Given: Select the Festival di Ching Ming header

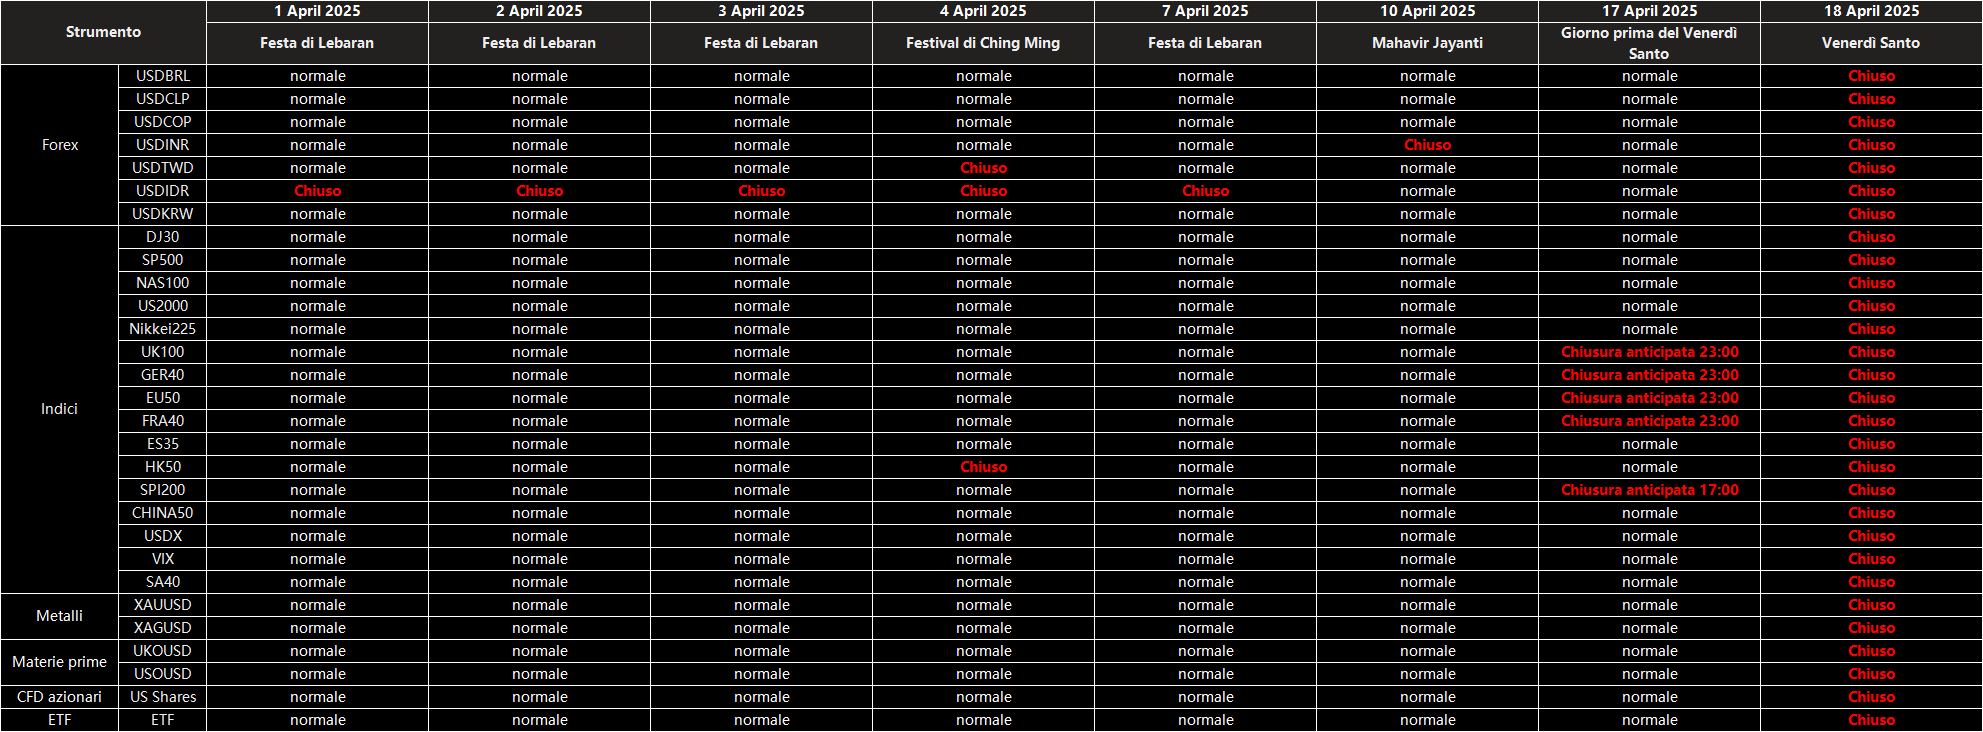Looking at the screenshot, I should (x=983, y=43).
